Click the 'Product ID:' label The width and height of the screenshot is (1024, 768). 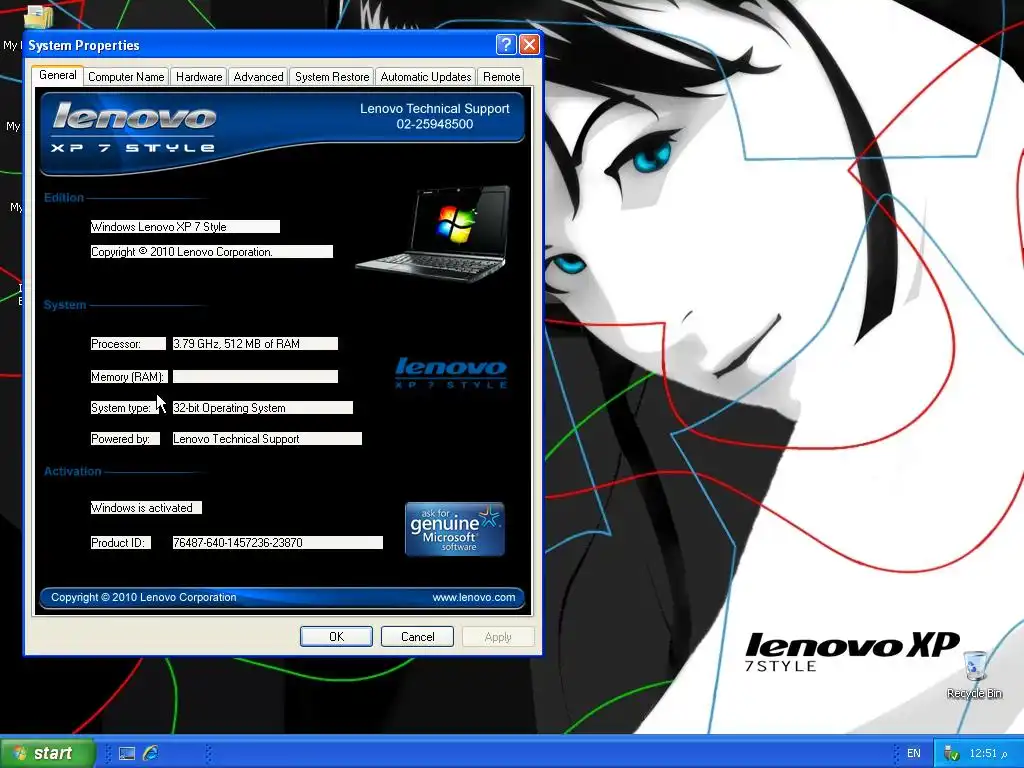tap(121, 542)
